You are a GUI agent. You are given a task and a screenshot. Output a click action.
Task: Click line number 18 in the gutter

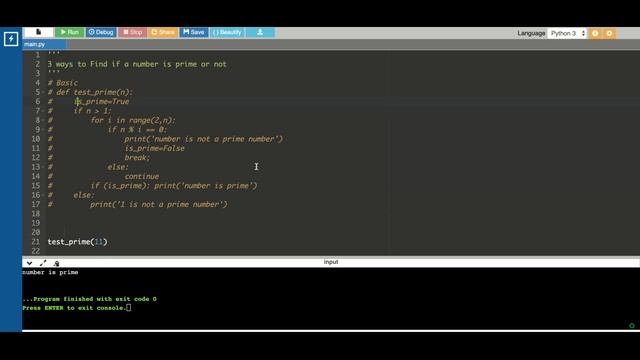(x=36, y=214)
